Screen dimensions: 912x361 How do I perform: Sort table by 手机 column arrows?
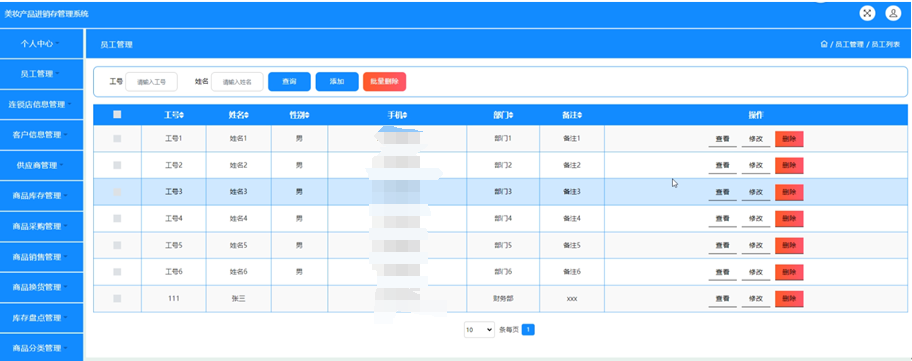(405, 115)
